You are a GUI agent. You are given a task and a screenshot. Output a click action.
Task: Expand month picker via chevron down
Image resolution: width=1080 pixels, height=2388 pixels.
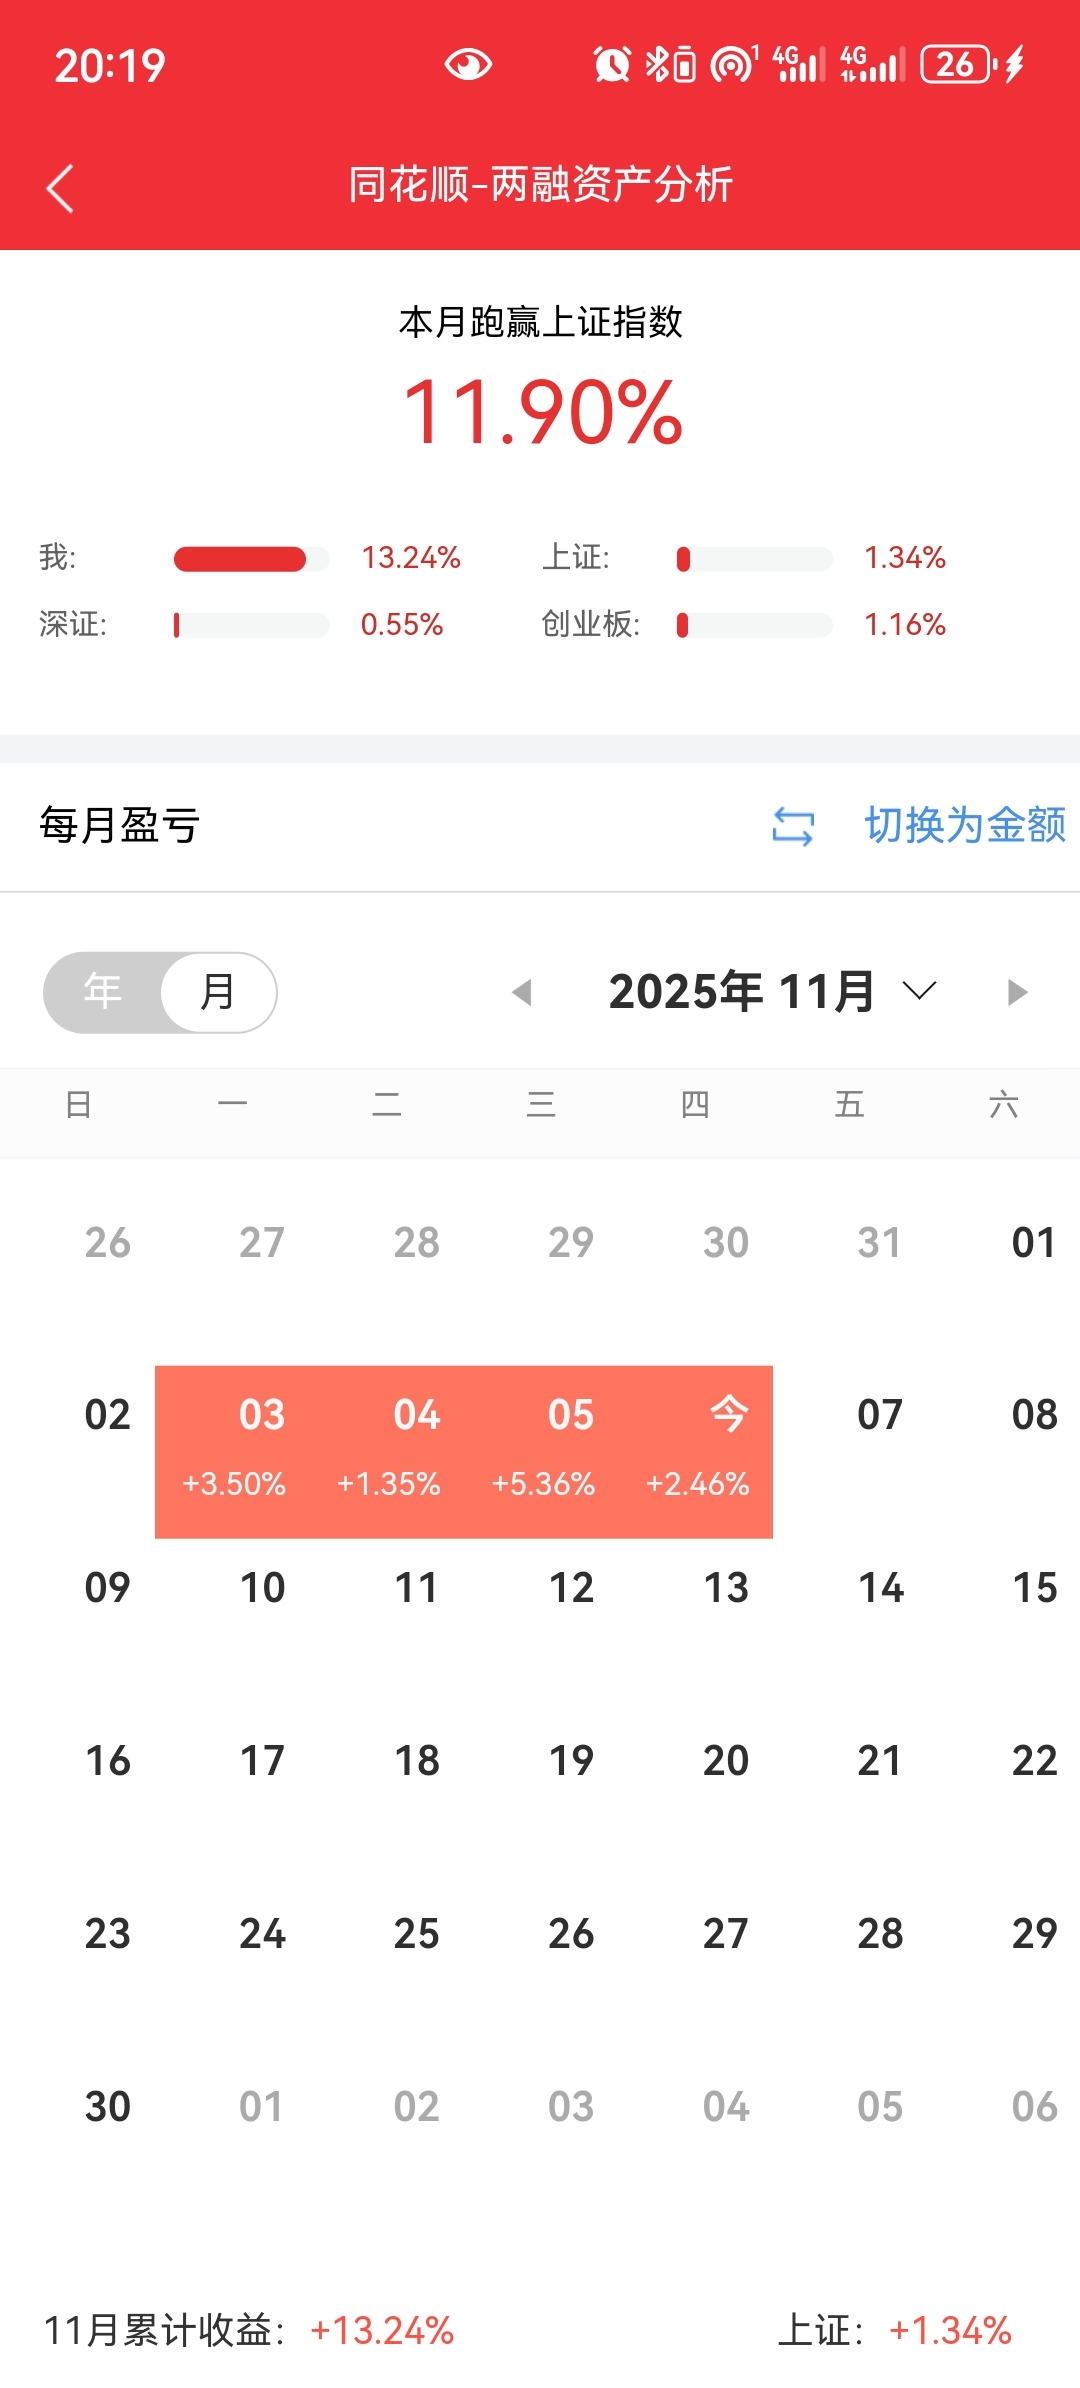click(919, 991)
